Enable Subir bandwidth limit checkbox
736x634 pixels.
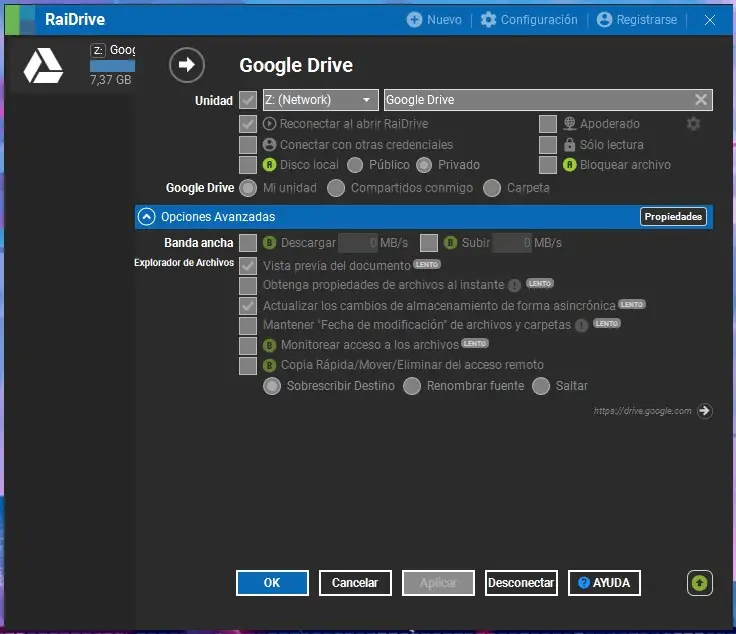coord(429,243)
